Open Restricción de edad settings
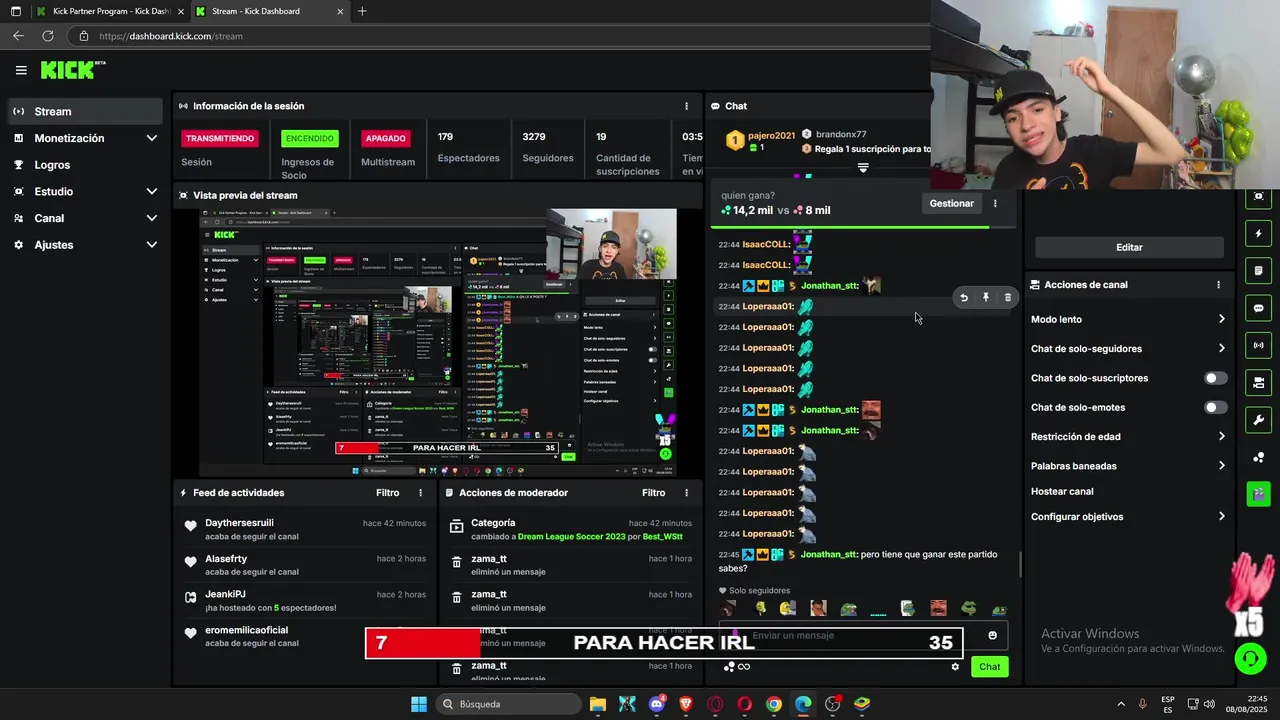The height and width of the screenshot is (720, 1280). click(1128, 437)
